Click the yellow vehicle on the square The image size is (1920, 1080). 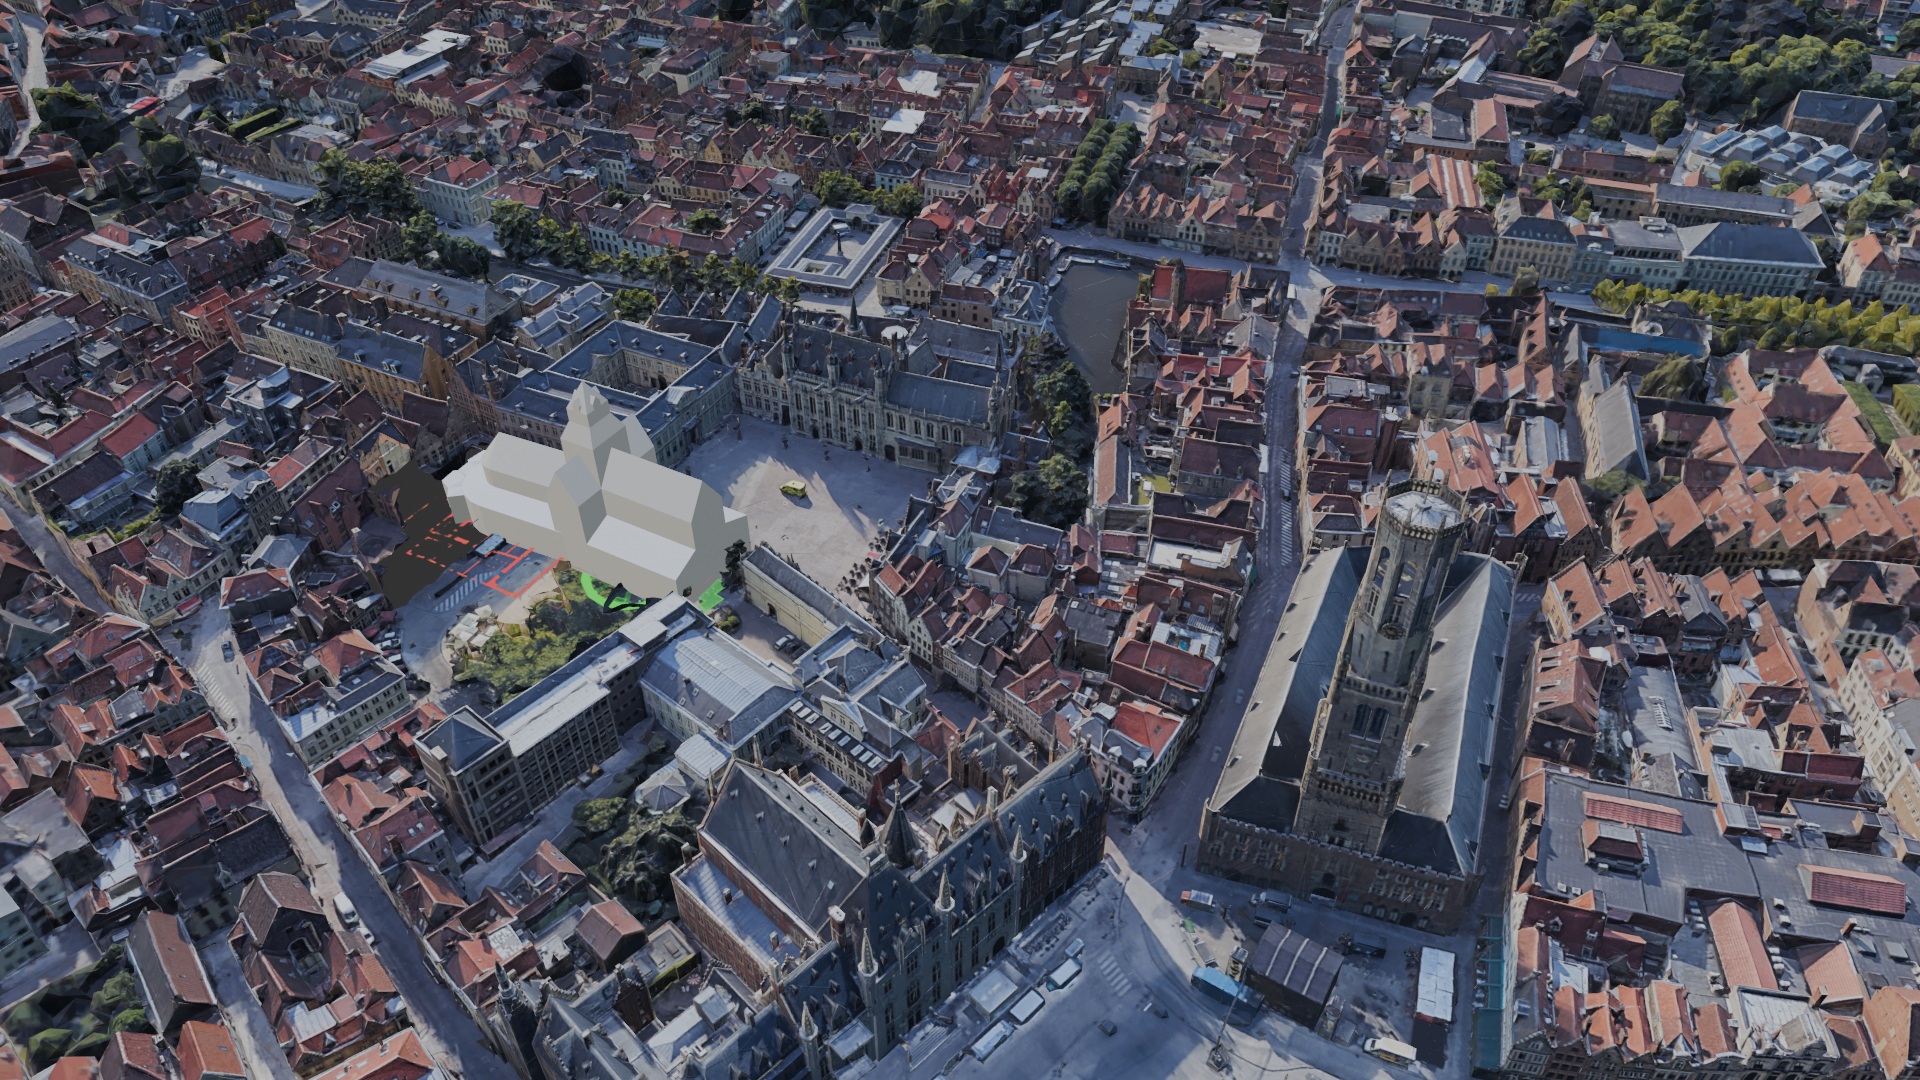[x=791, y=489]
